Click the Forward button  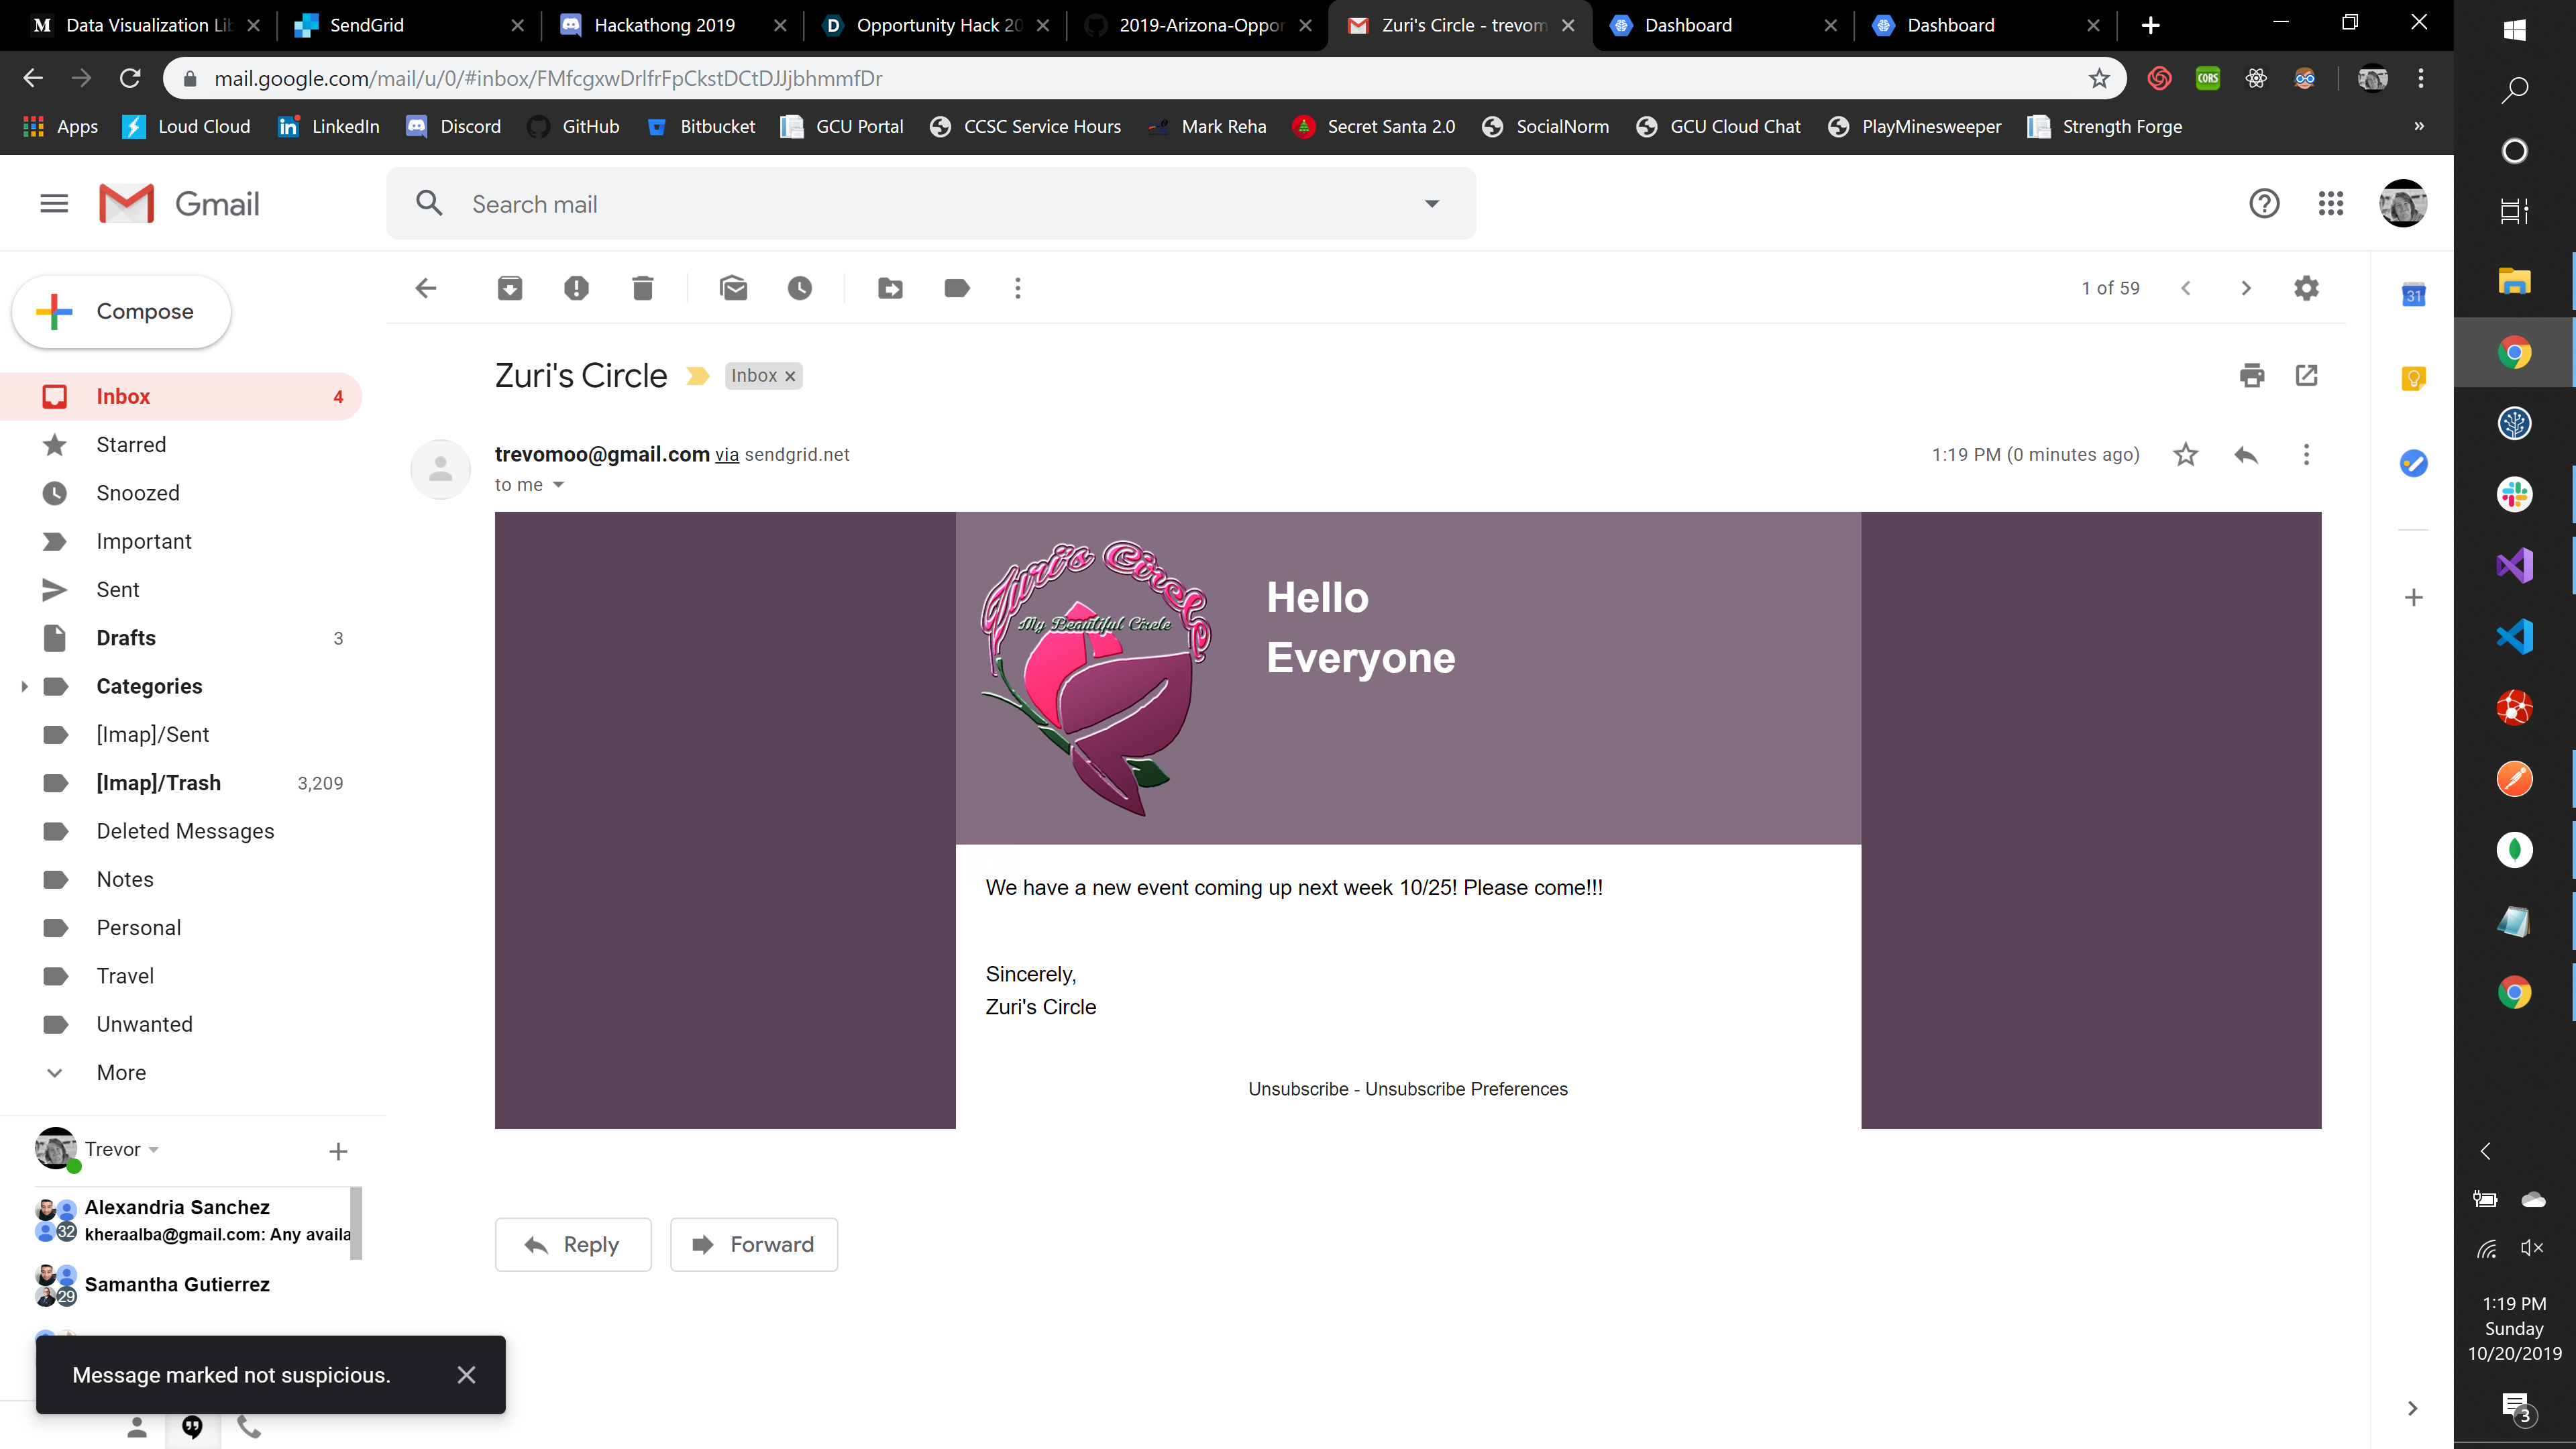coord(754,1244)
